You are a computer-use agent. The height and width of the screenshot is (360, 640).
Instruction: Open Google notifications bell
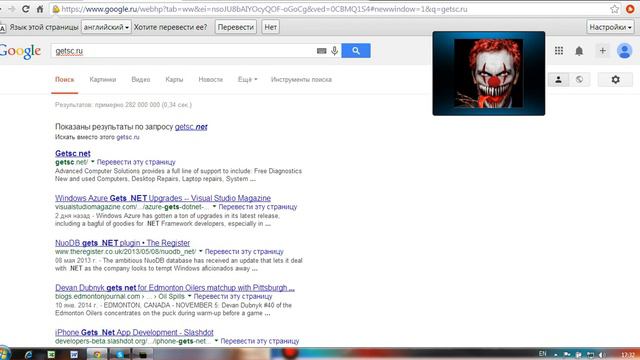(579, 51)
